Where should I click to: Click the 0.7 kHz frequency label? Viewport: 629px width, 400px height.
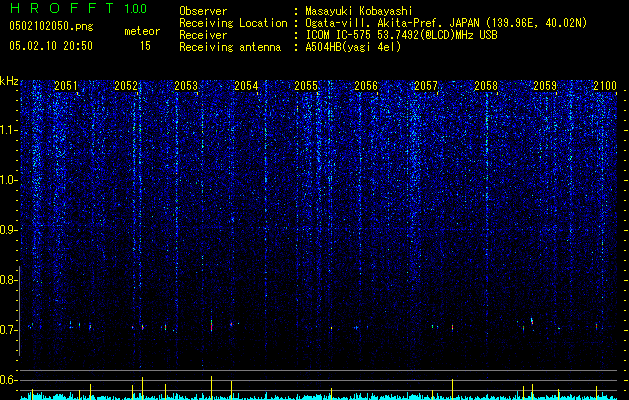pyautogui.click(x=8, y=330)
